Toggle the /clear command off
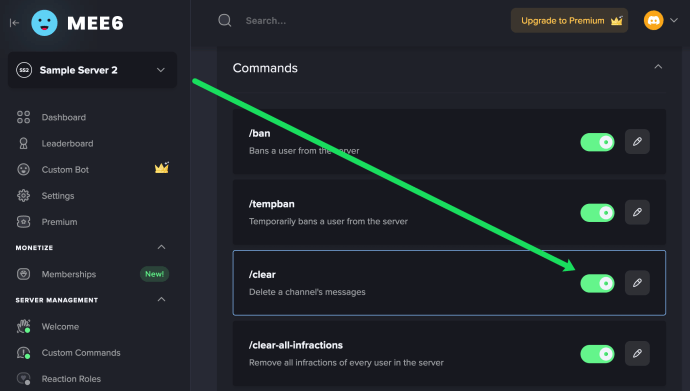 click(597, 284)
